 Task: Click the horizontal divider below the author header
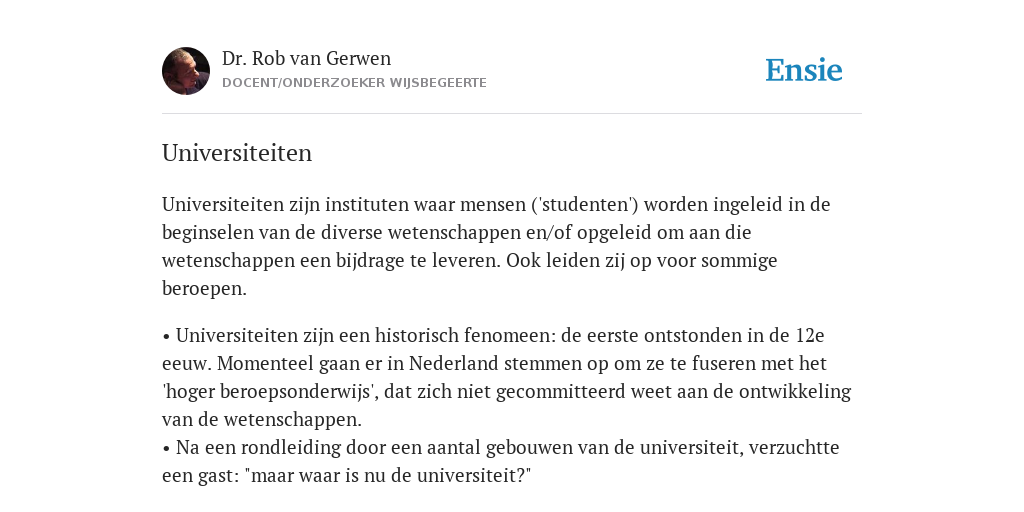click(x=512, y=114)
